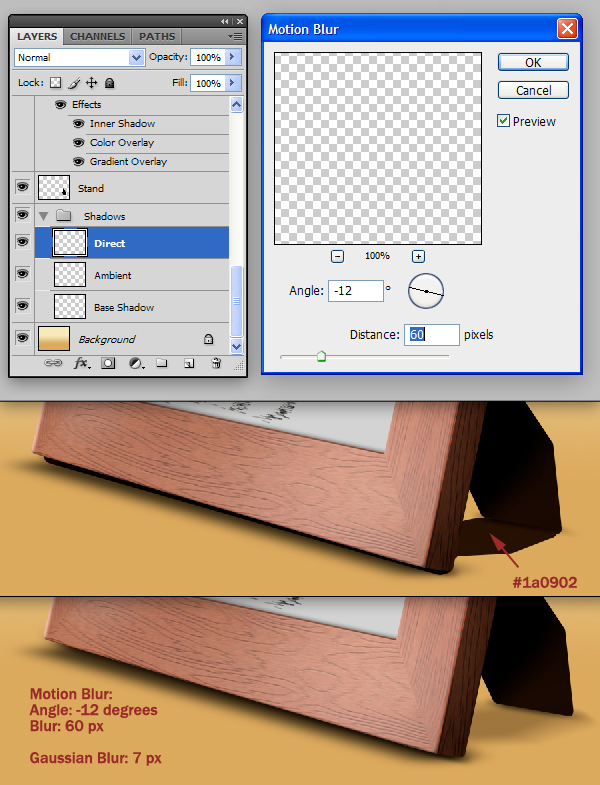Select the Background layer thumbnail
The image size is (600, 785).
(54, 338)
